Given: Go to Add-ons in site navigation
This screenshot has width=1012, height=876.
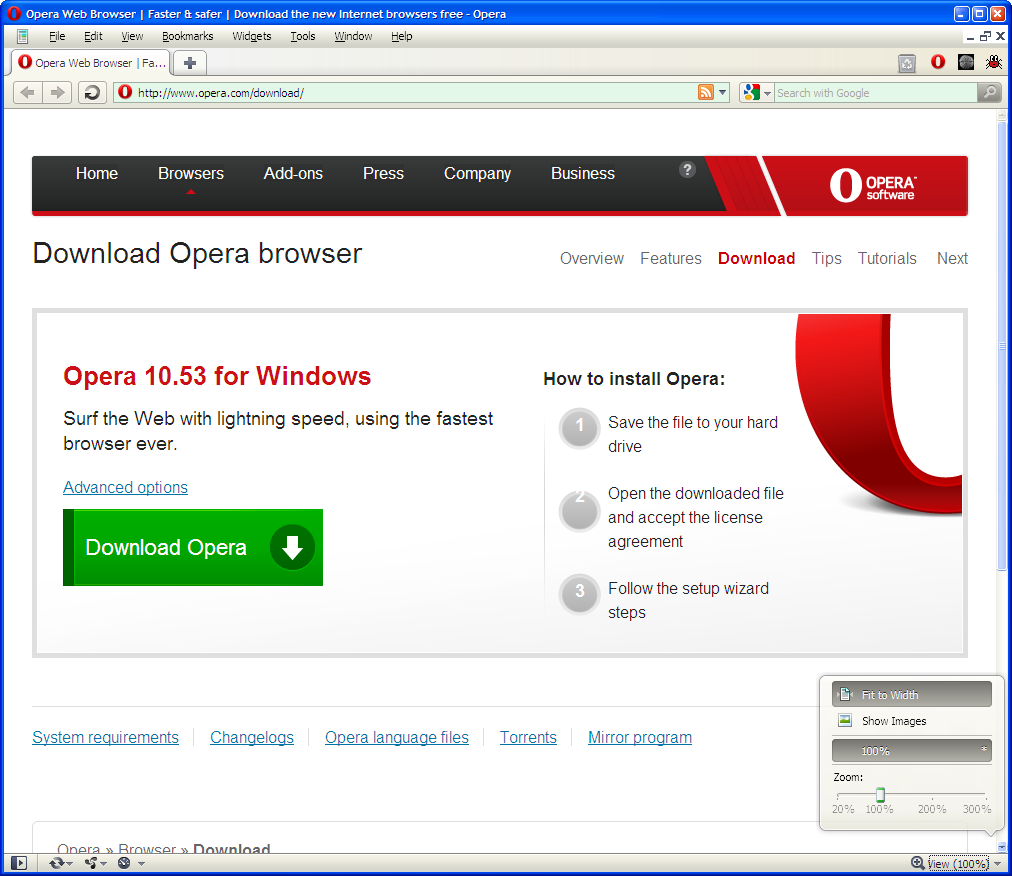Looking at the screenshot, I should coord(293,174).
